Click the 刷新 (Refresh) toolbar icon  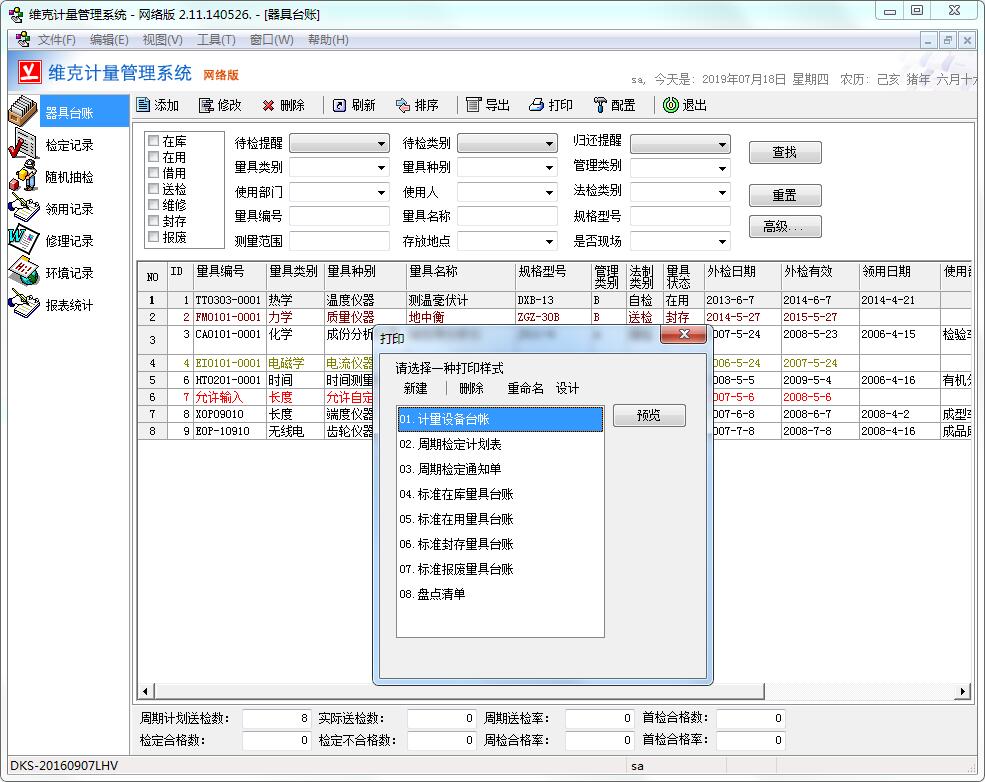[339, 105]
